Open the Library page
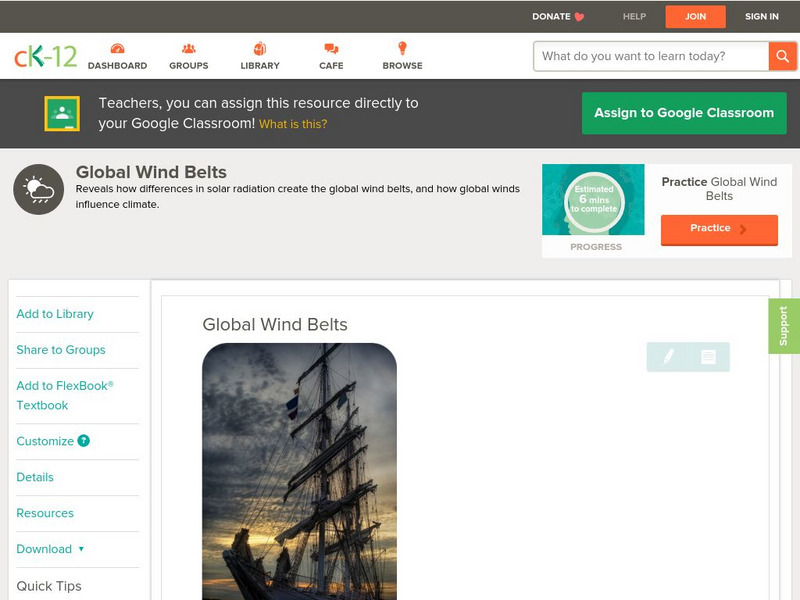Image resolution: width=800 pixels, height=600 pixels. click(x=260, y=56)
